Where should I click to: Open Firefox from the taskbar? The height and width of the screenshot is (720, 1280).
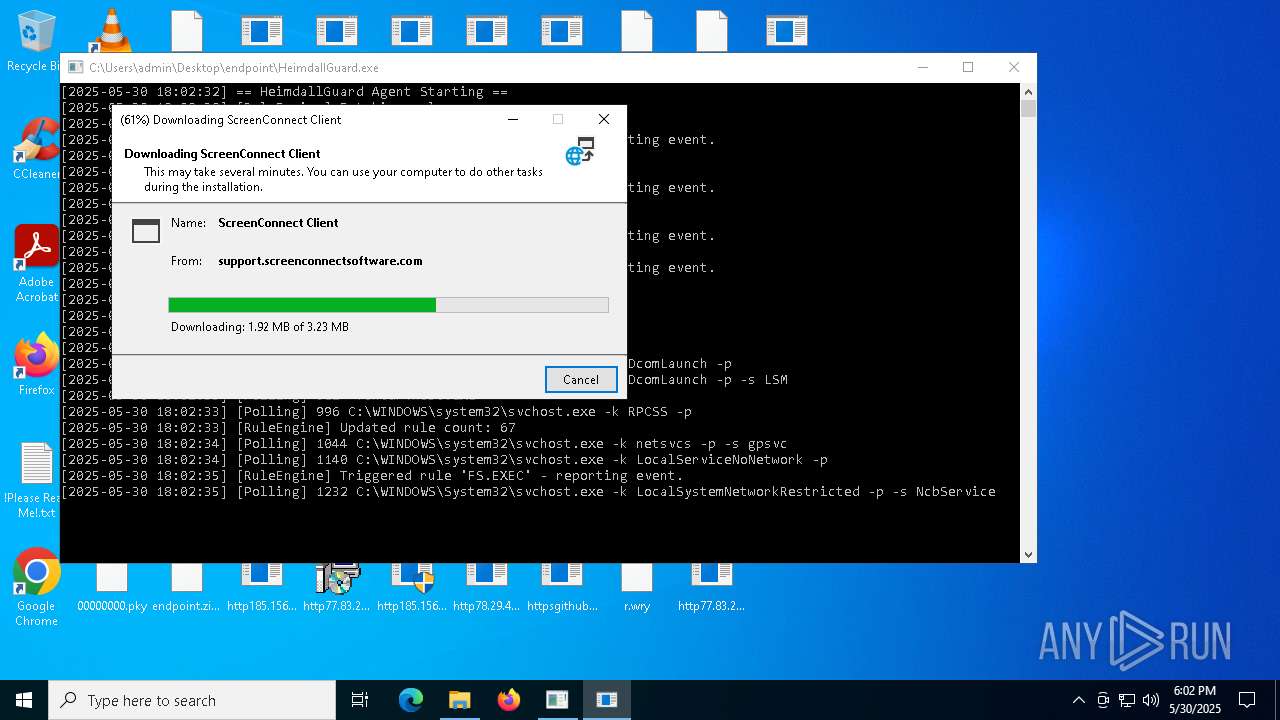click(x=508, y=700)
